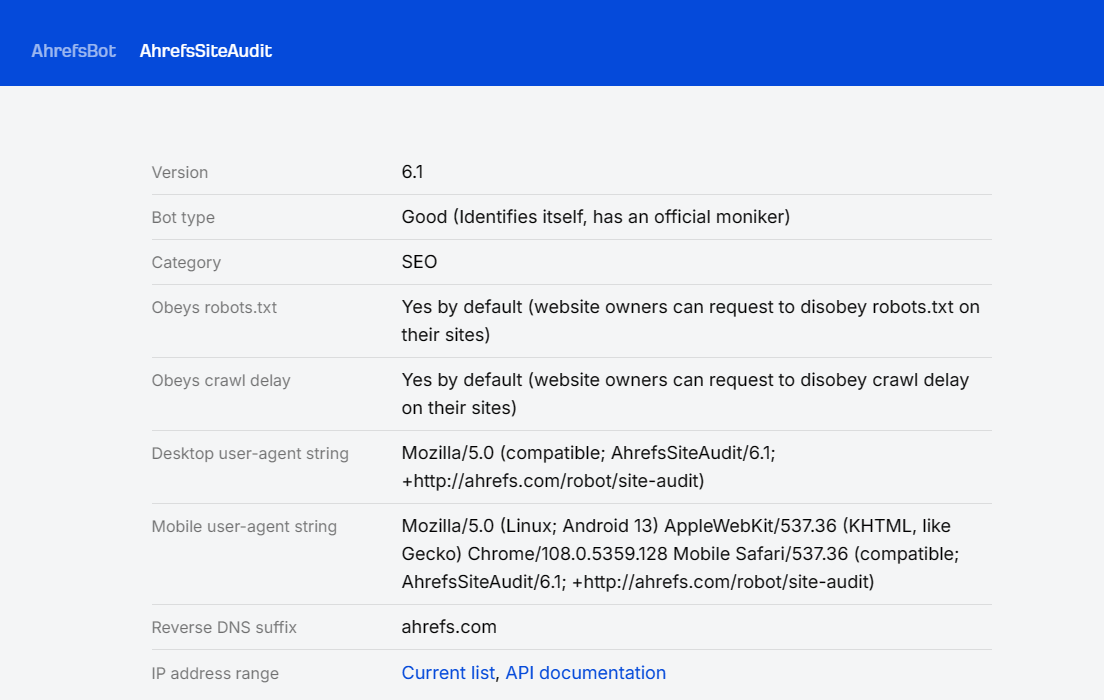
Task: Click the desktop user-agent string value
Action: [588, 467]
